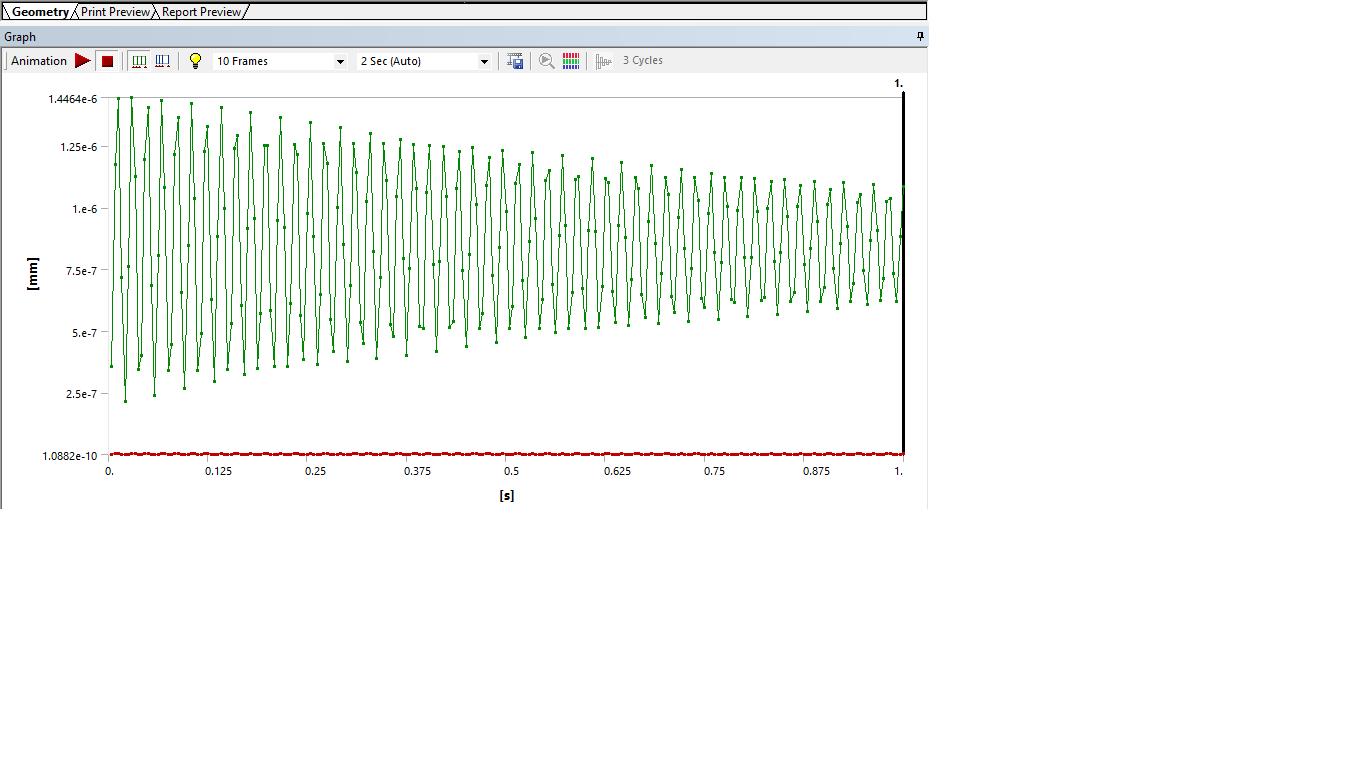Click the 1.25e-6 y-axis tick label
Screen dimensions: 1366x768
click(77, 147)
